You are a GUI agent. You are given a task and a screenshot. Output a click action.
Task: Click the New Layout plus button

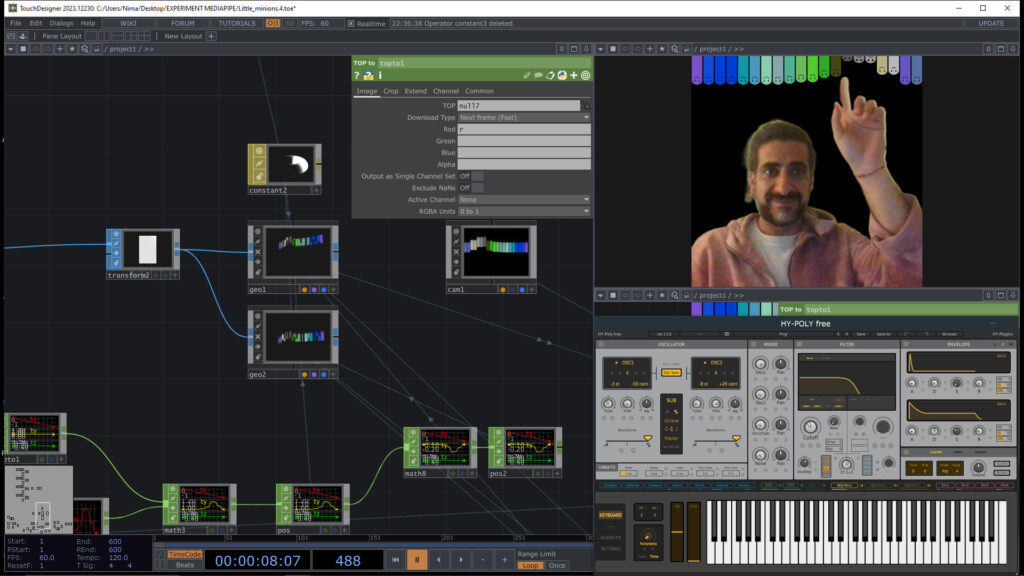point(211,36)
